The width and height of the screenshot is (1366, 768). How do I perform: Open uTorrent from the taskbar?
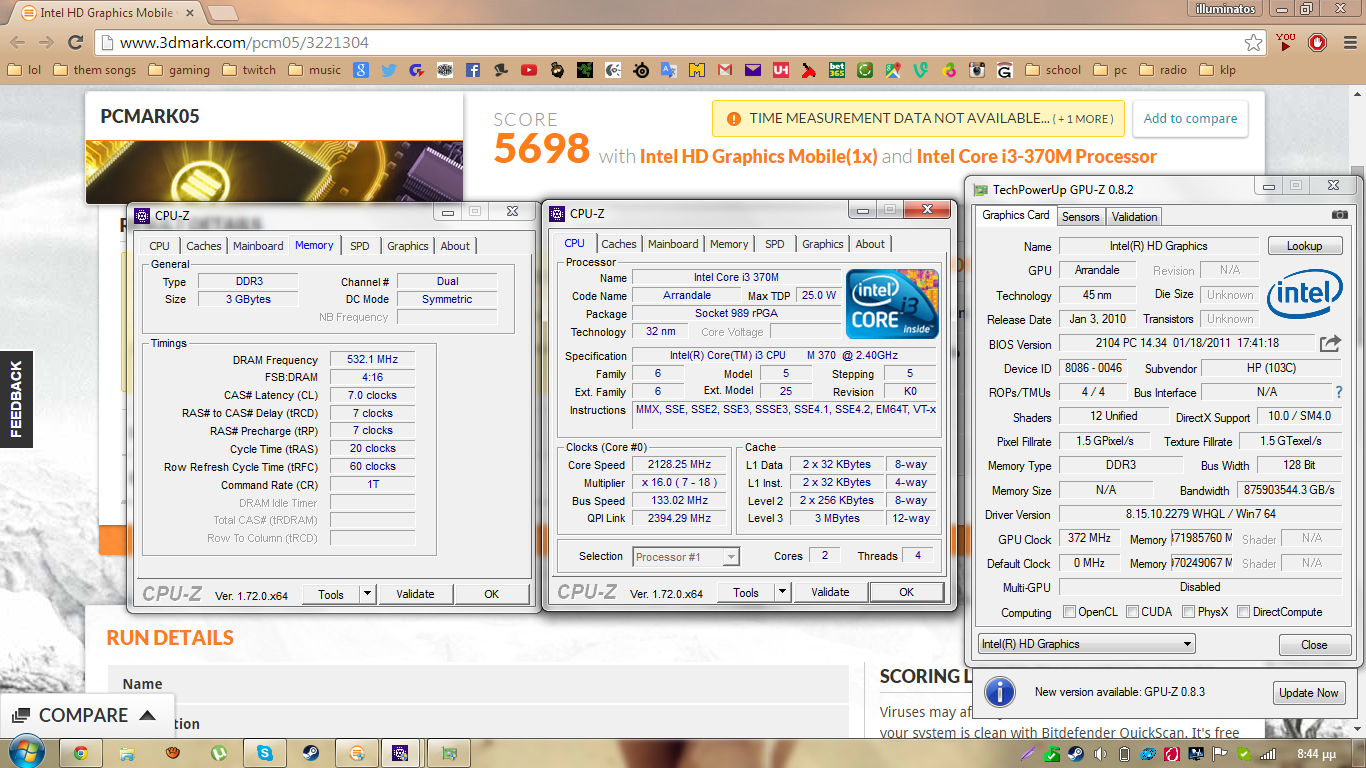point(219,753)
